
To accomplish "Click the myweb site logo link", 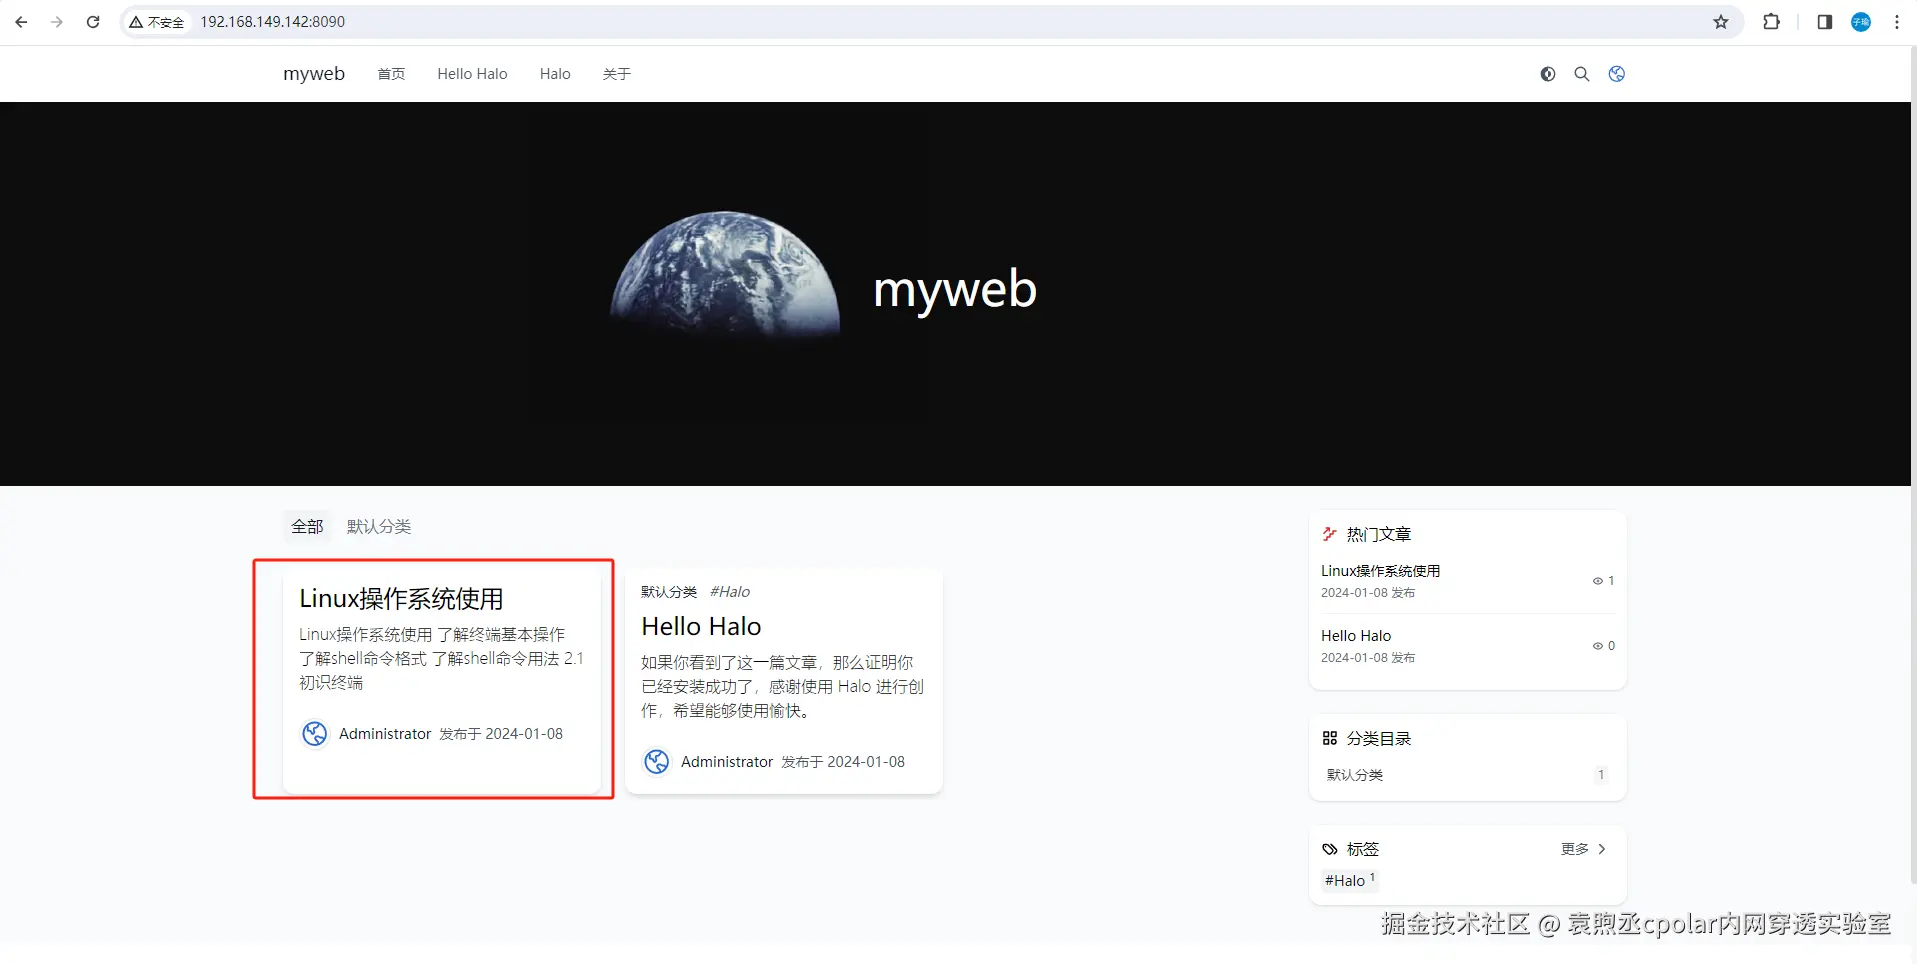I will [314, 74].
